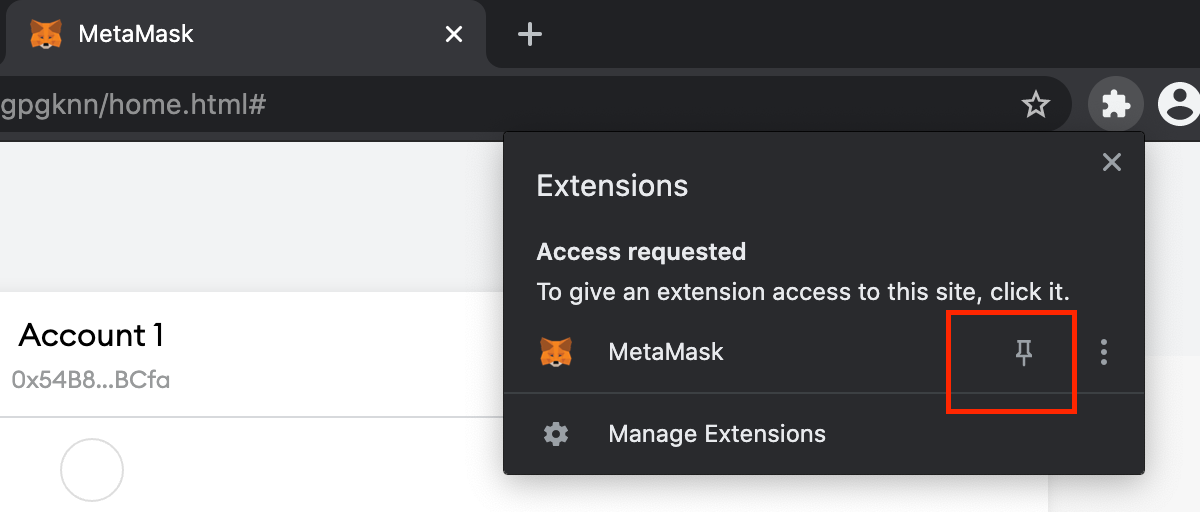The height and width of the screenshot is (512, 1200).
Task: Click the Extensions popup heading
Action: click(x=612, y=186)
